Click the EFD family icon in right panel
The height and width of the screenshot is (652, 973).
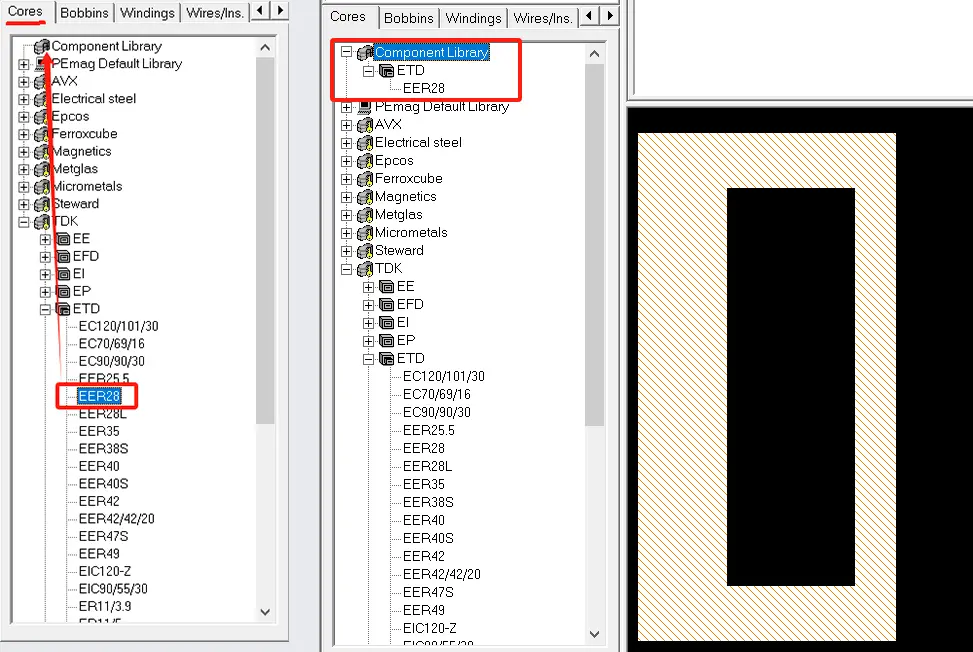pos(387,305)
